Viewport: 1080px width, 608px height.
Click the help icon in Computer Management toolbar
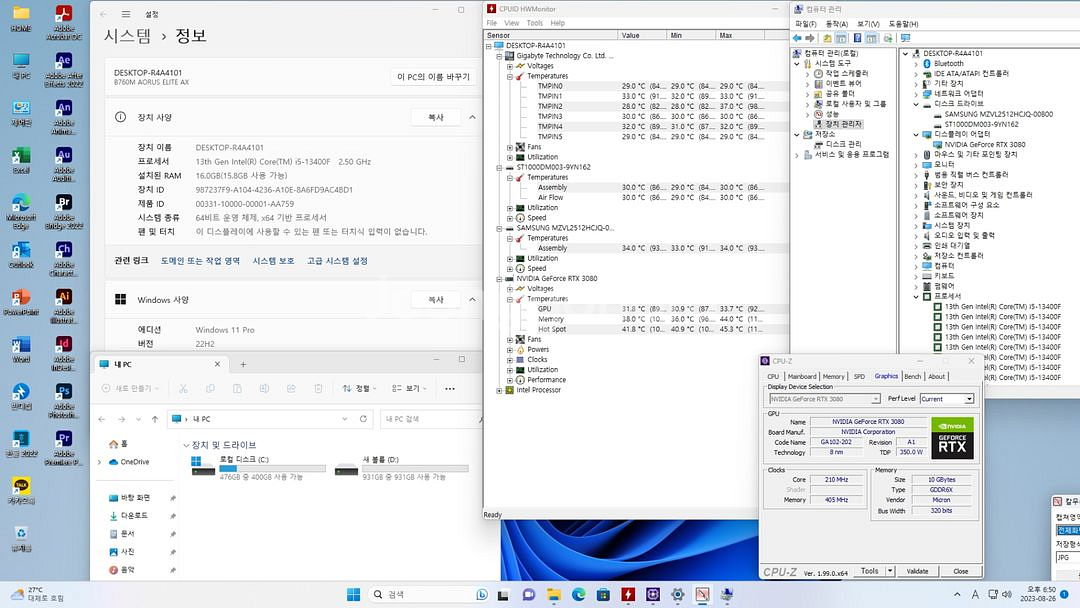coord(857,38)
